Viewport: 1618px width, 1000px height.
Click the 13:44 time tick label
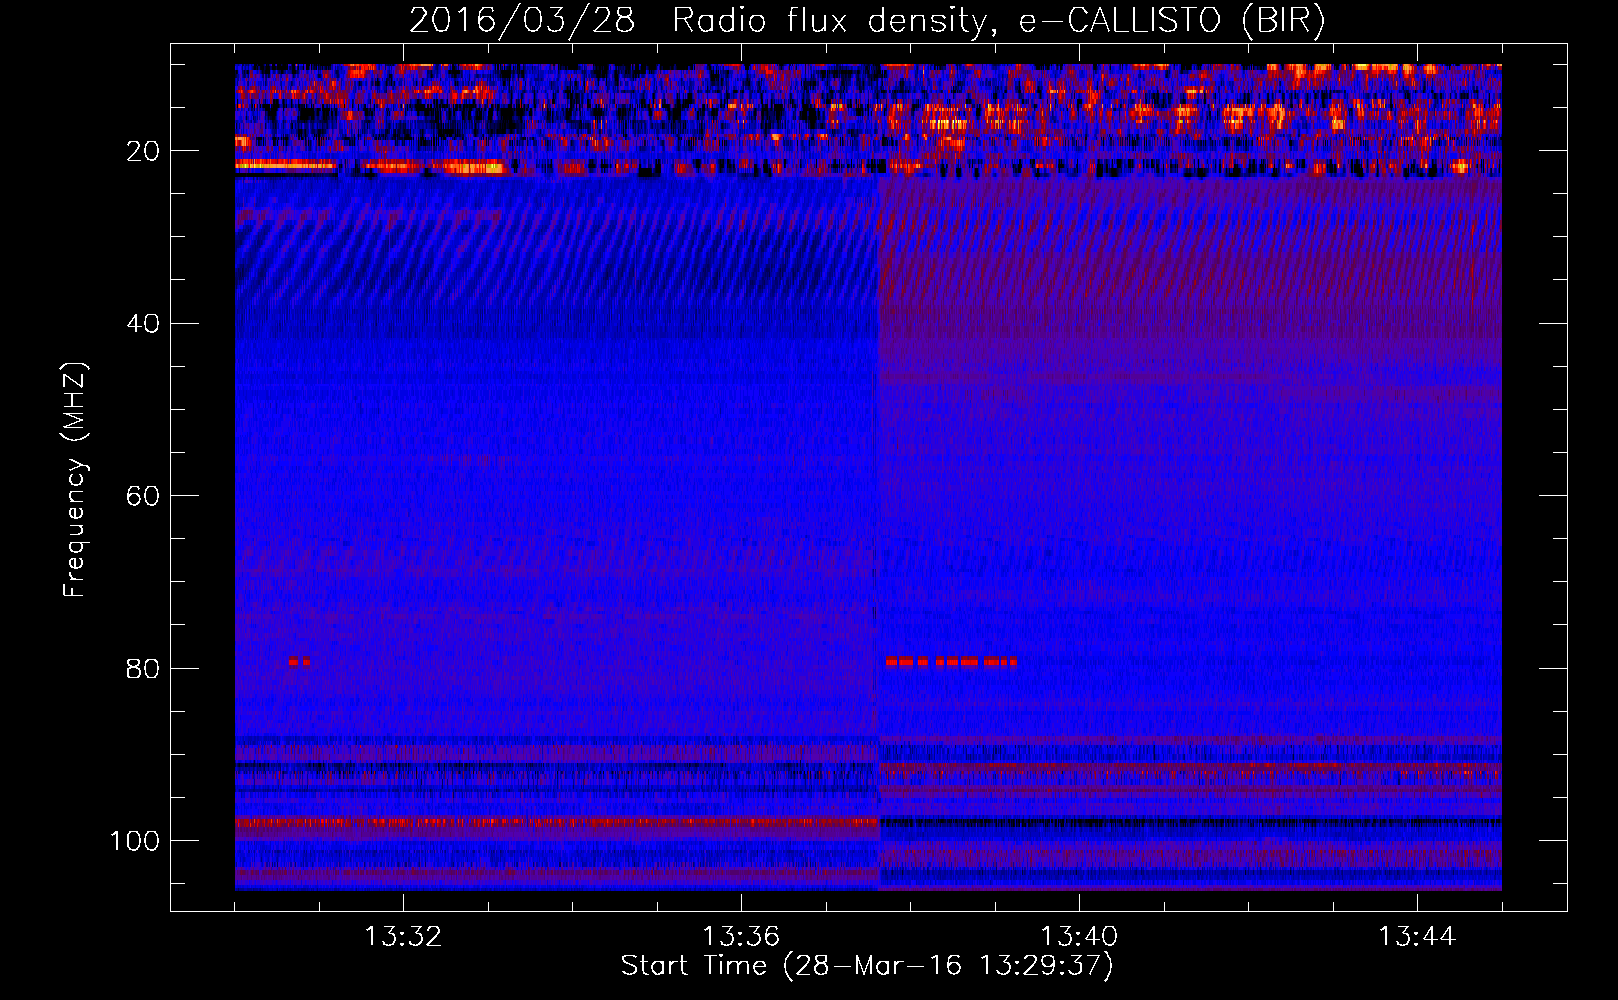(x=1417, y=937)
